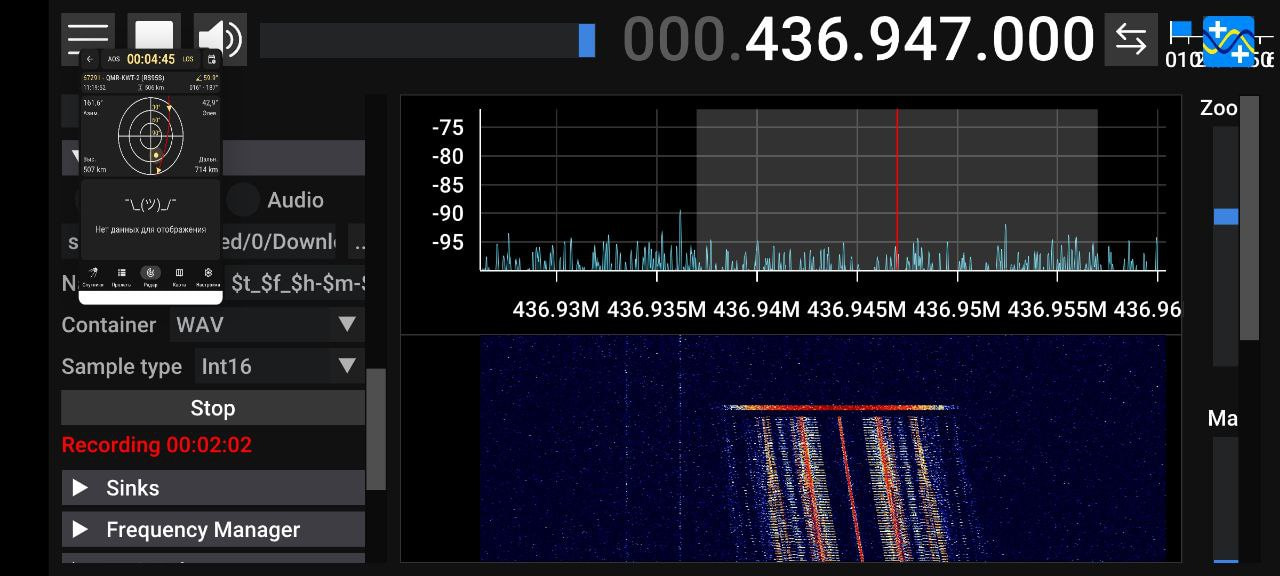1280x576 pixels.
Task: Tap back arrow in satellite tracker overlay
Action: (90, 60)
